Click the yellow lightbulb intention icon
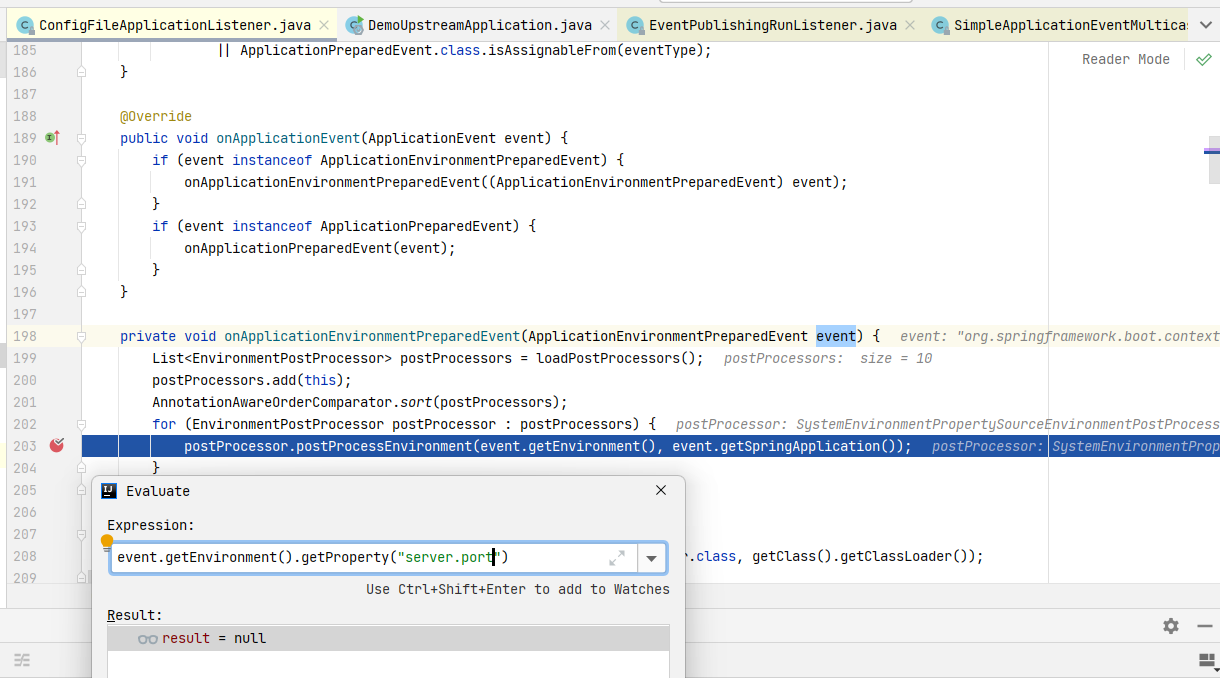The height and width of the screenshot is (678, 1220). [107, 542]
